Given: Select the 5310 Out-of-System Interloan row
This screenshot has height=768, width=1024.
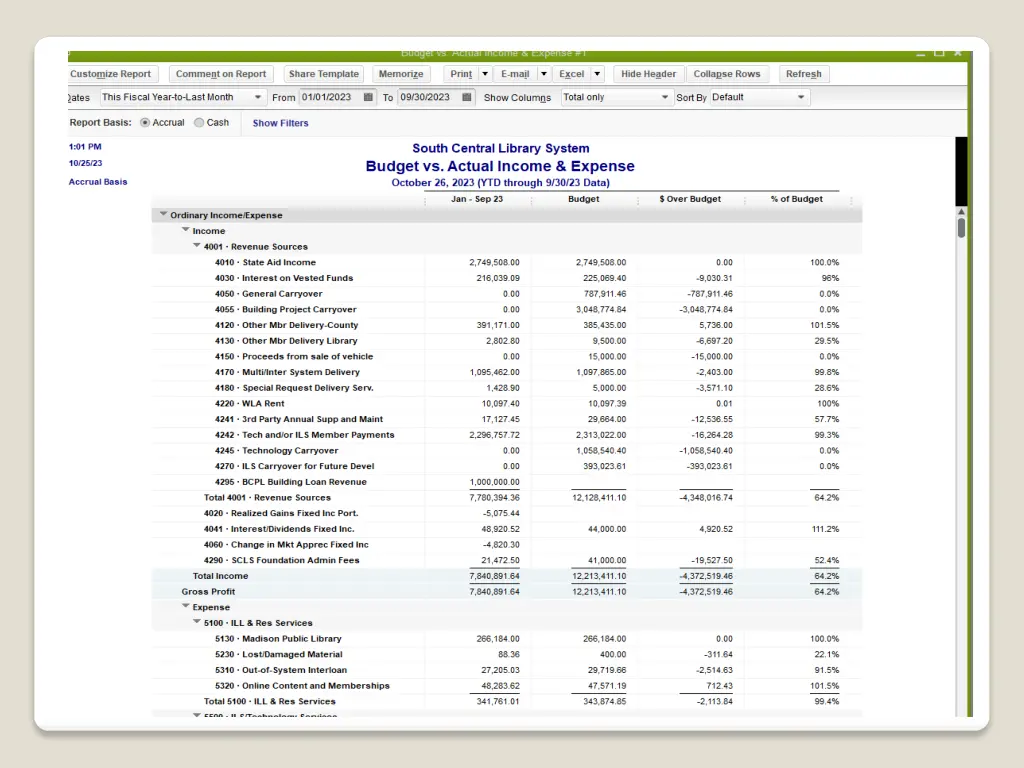Looking at the screenshot, I should pyautogui.click(x=507, y=669).
